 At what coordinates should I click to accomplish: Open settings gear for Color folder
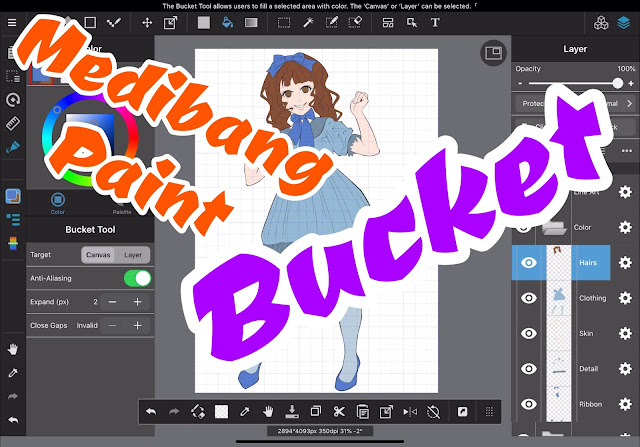coord(625,227)
